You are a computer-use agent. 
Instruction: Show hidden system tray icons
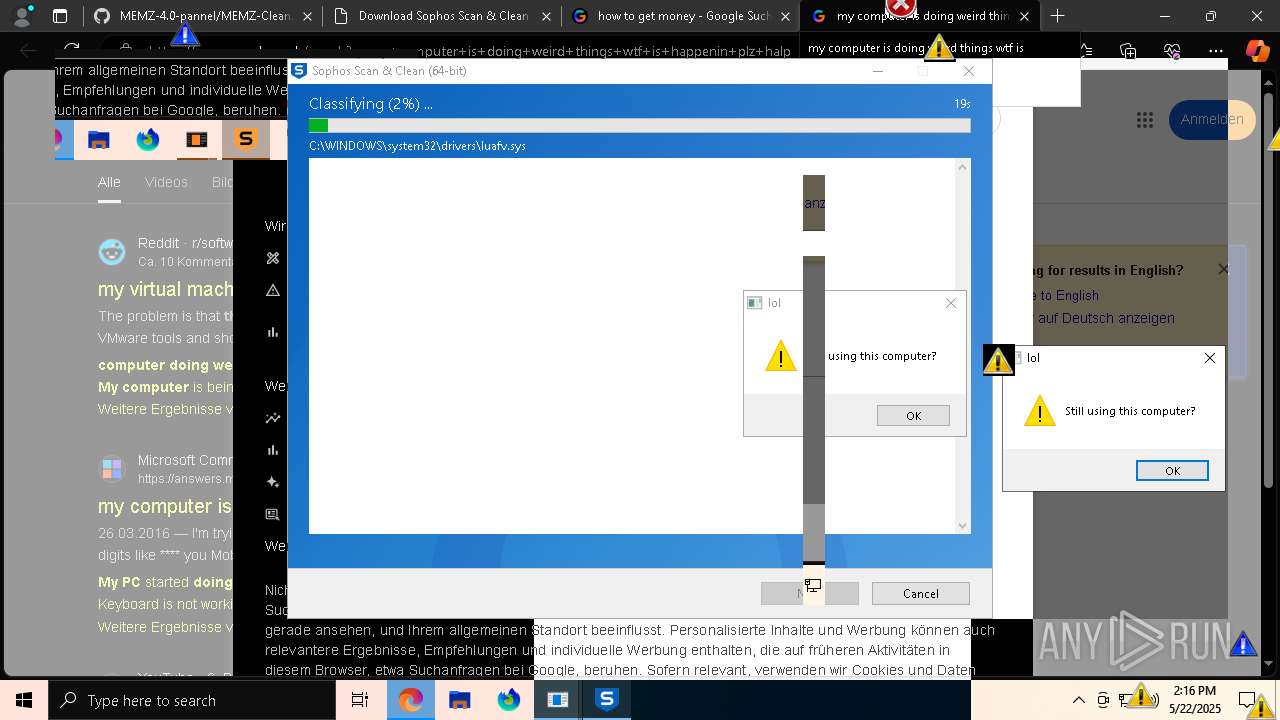(x=1078, y=700)
